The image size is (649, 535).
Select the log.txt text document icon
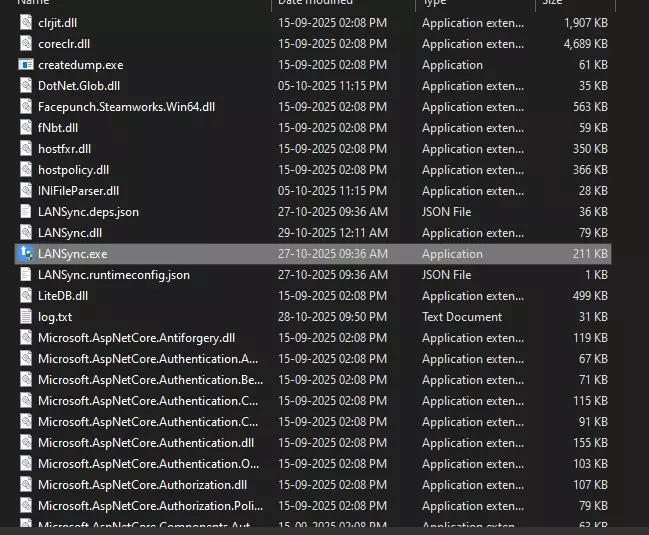pyautogui.click(x=26, y=317)
